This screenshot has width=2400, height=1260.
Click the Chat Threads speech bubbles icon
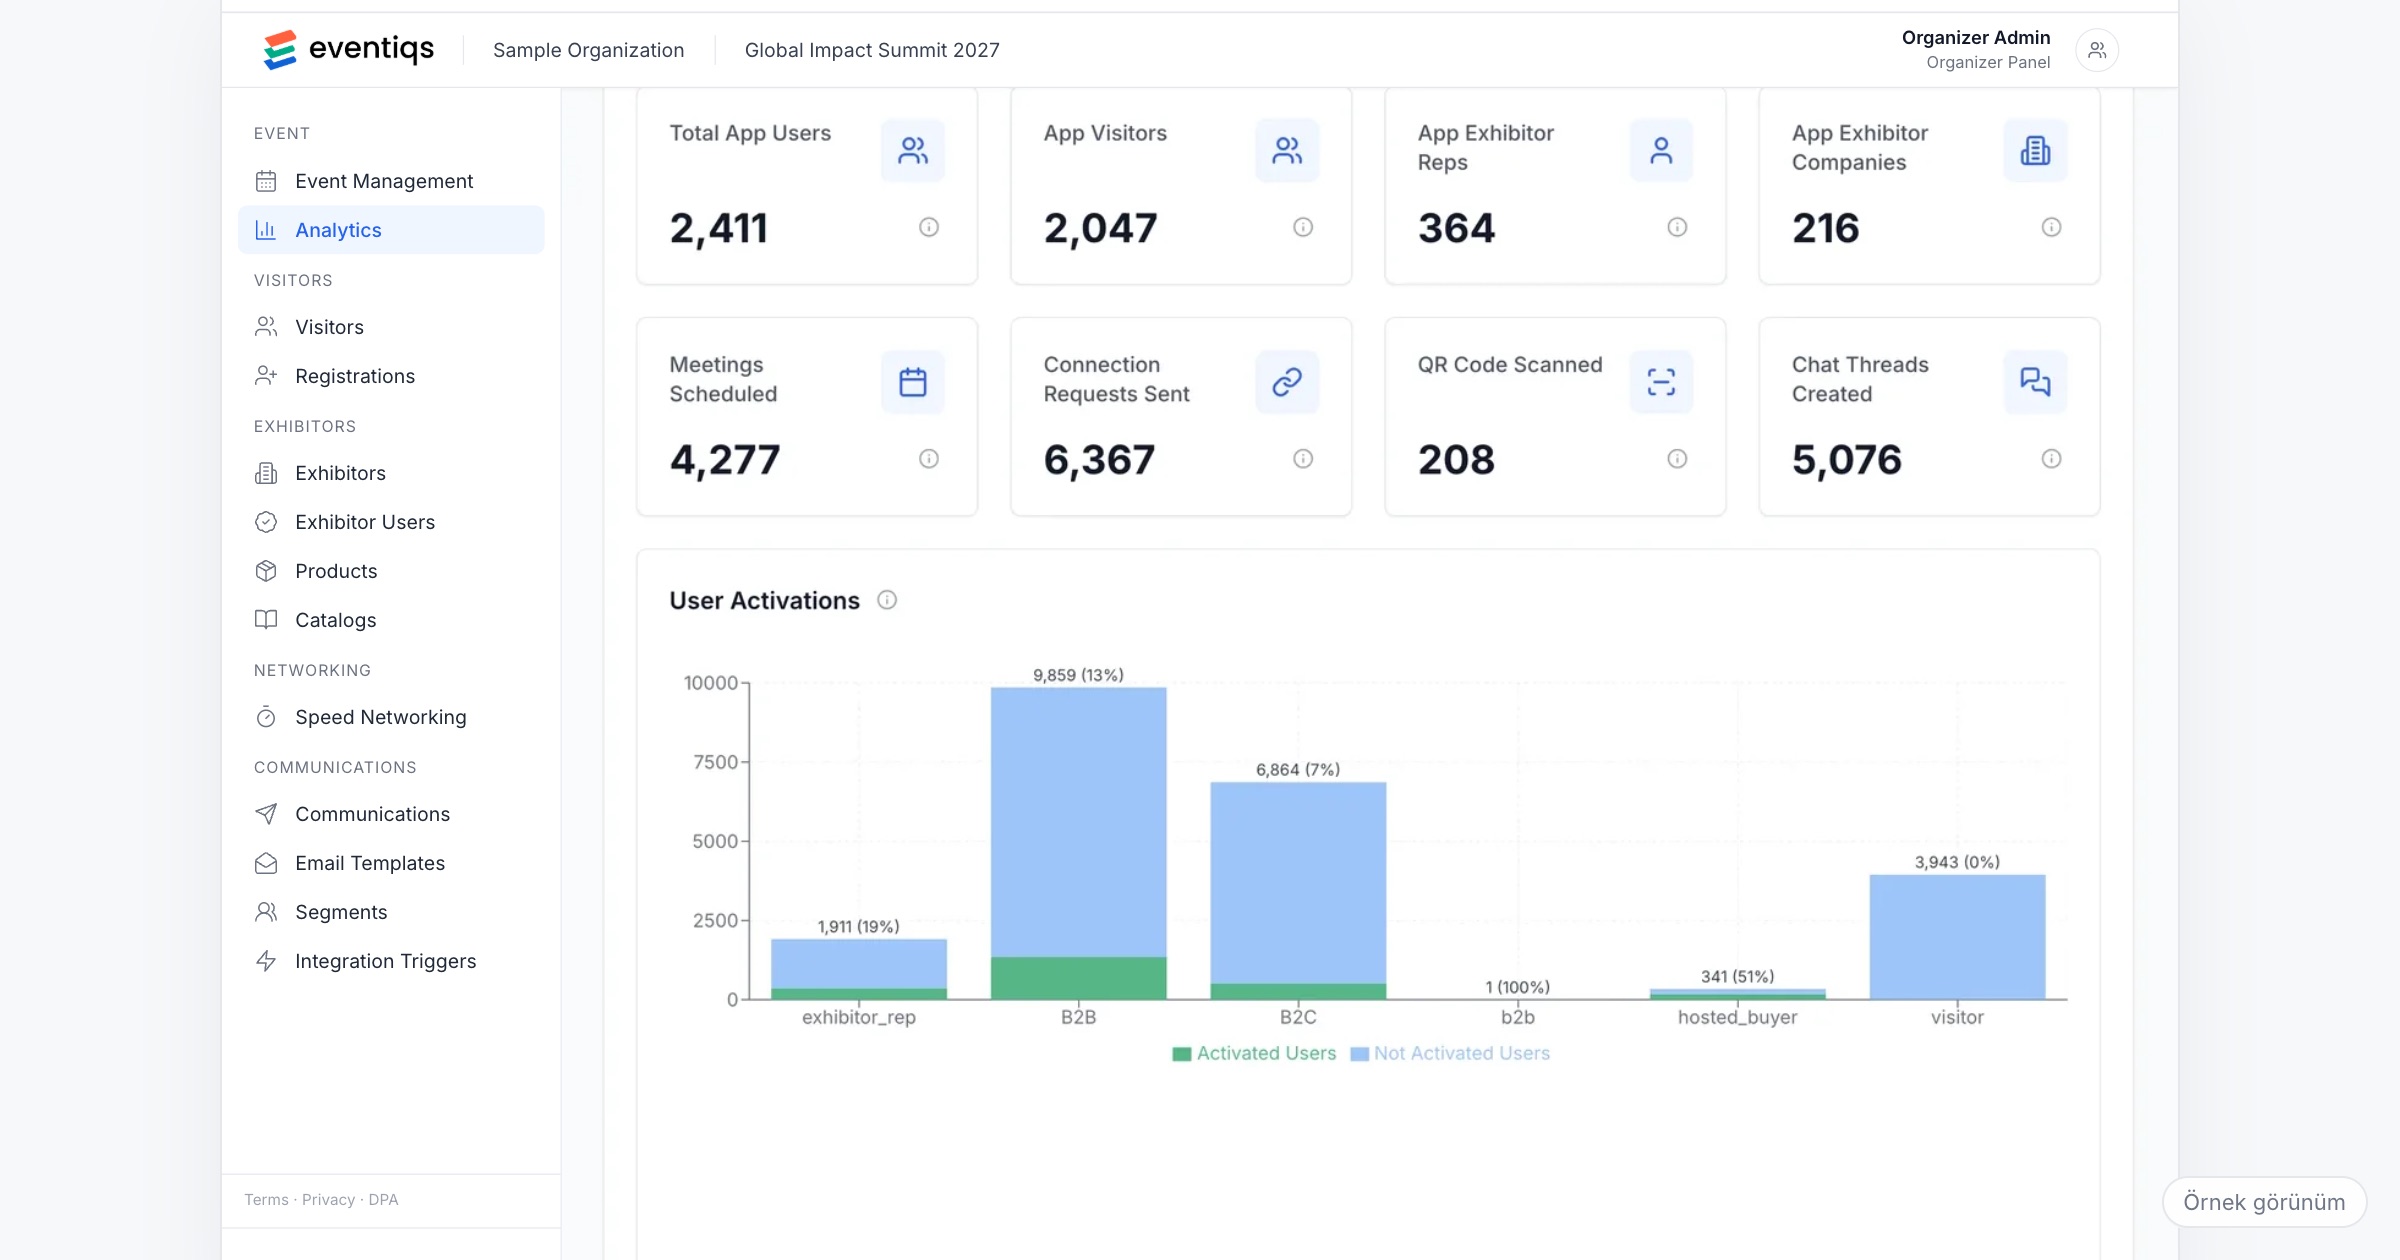(x=2035, y=382)
